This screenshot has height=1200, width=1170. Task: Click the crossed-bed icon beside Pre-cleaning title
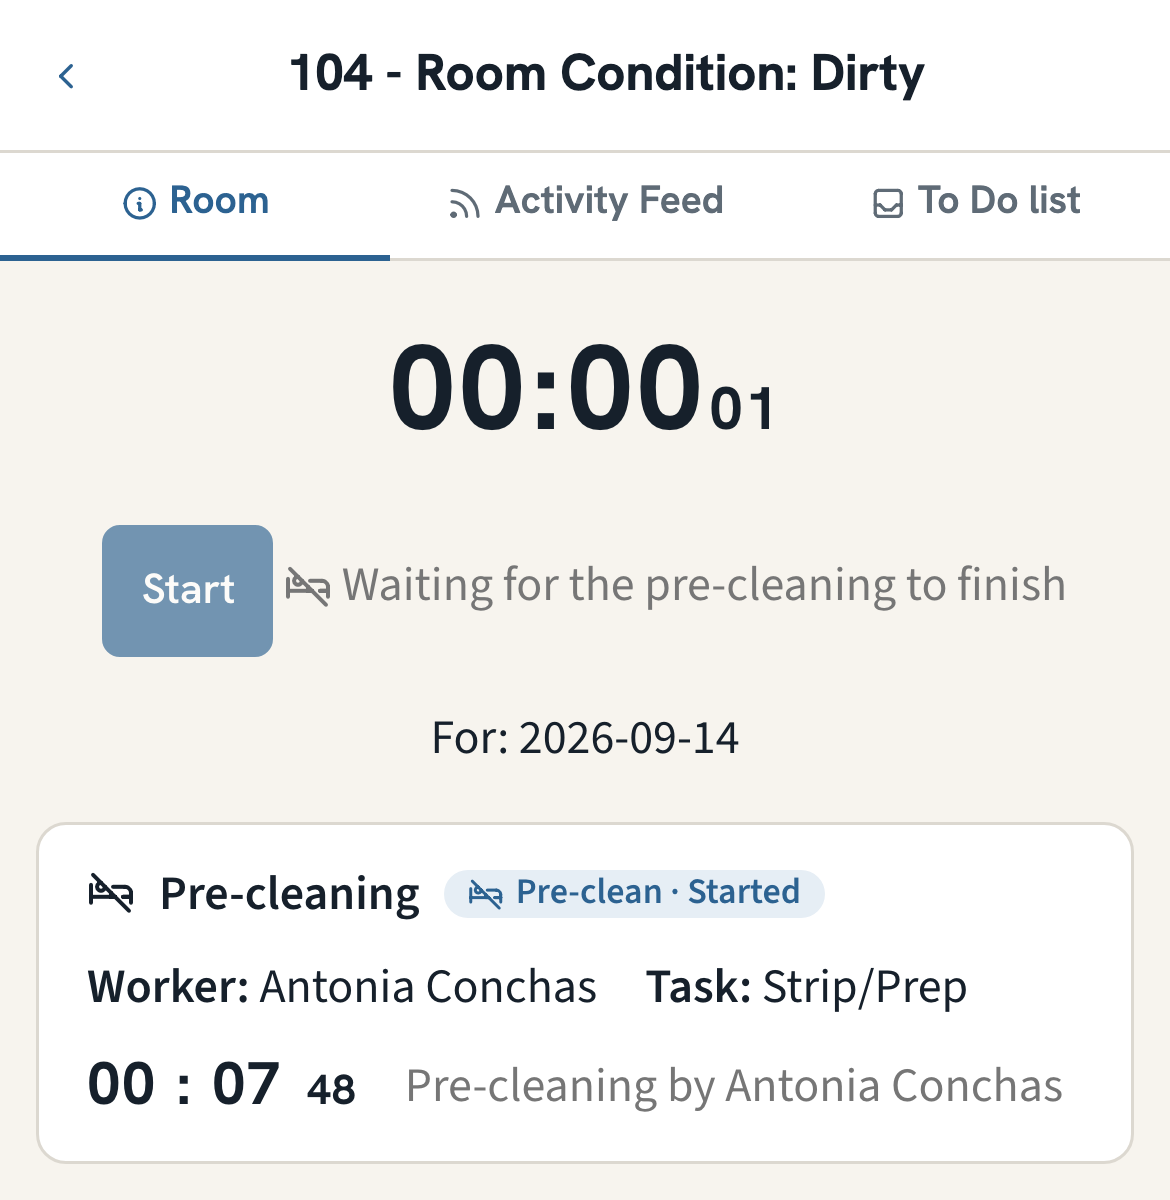(x=111, y=893)
